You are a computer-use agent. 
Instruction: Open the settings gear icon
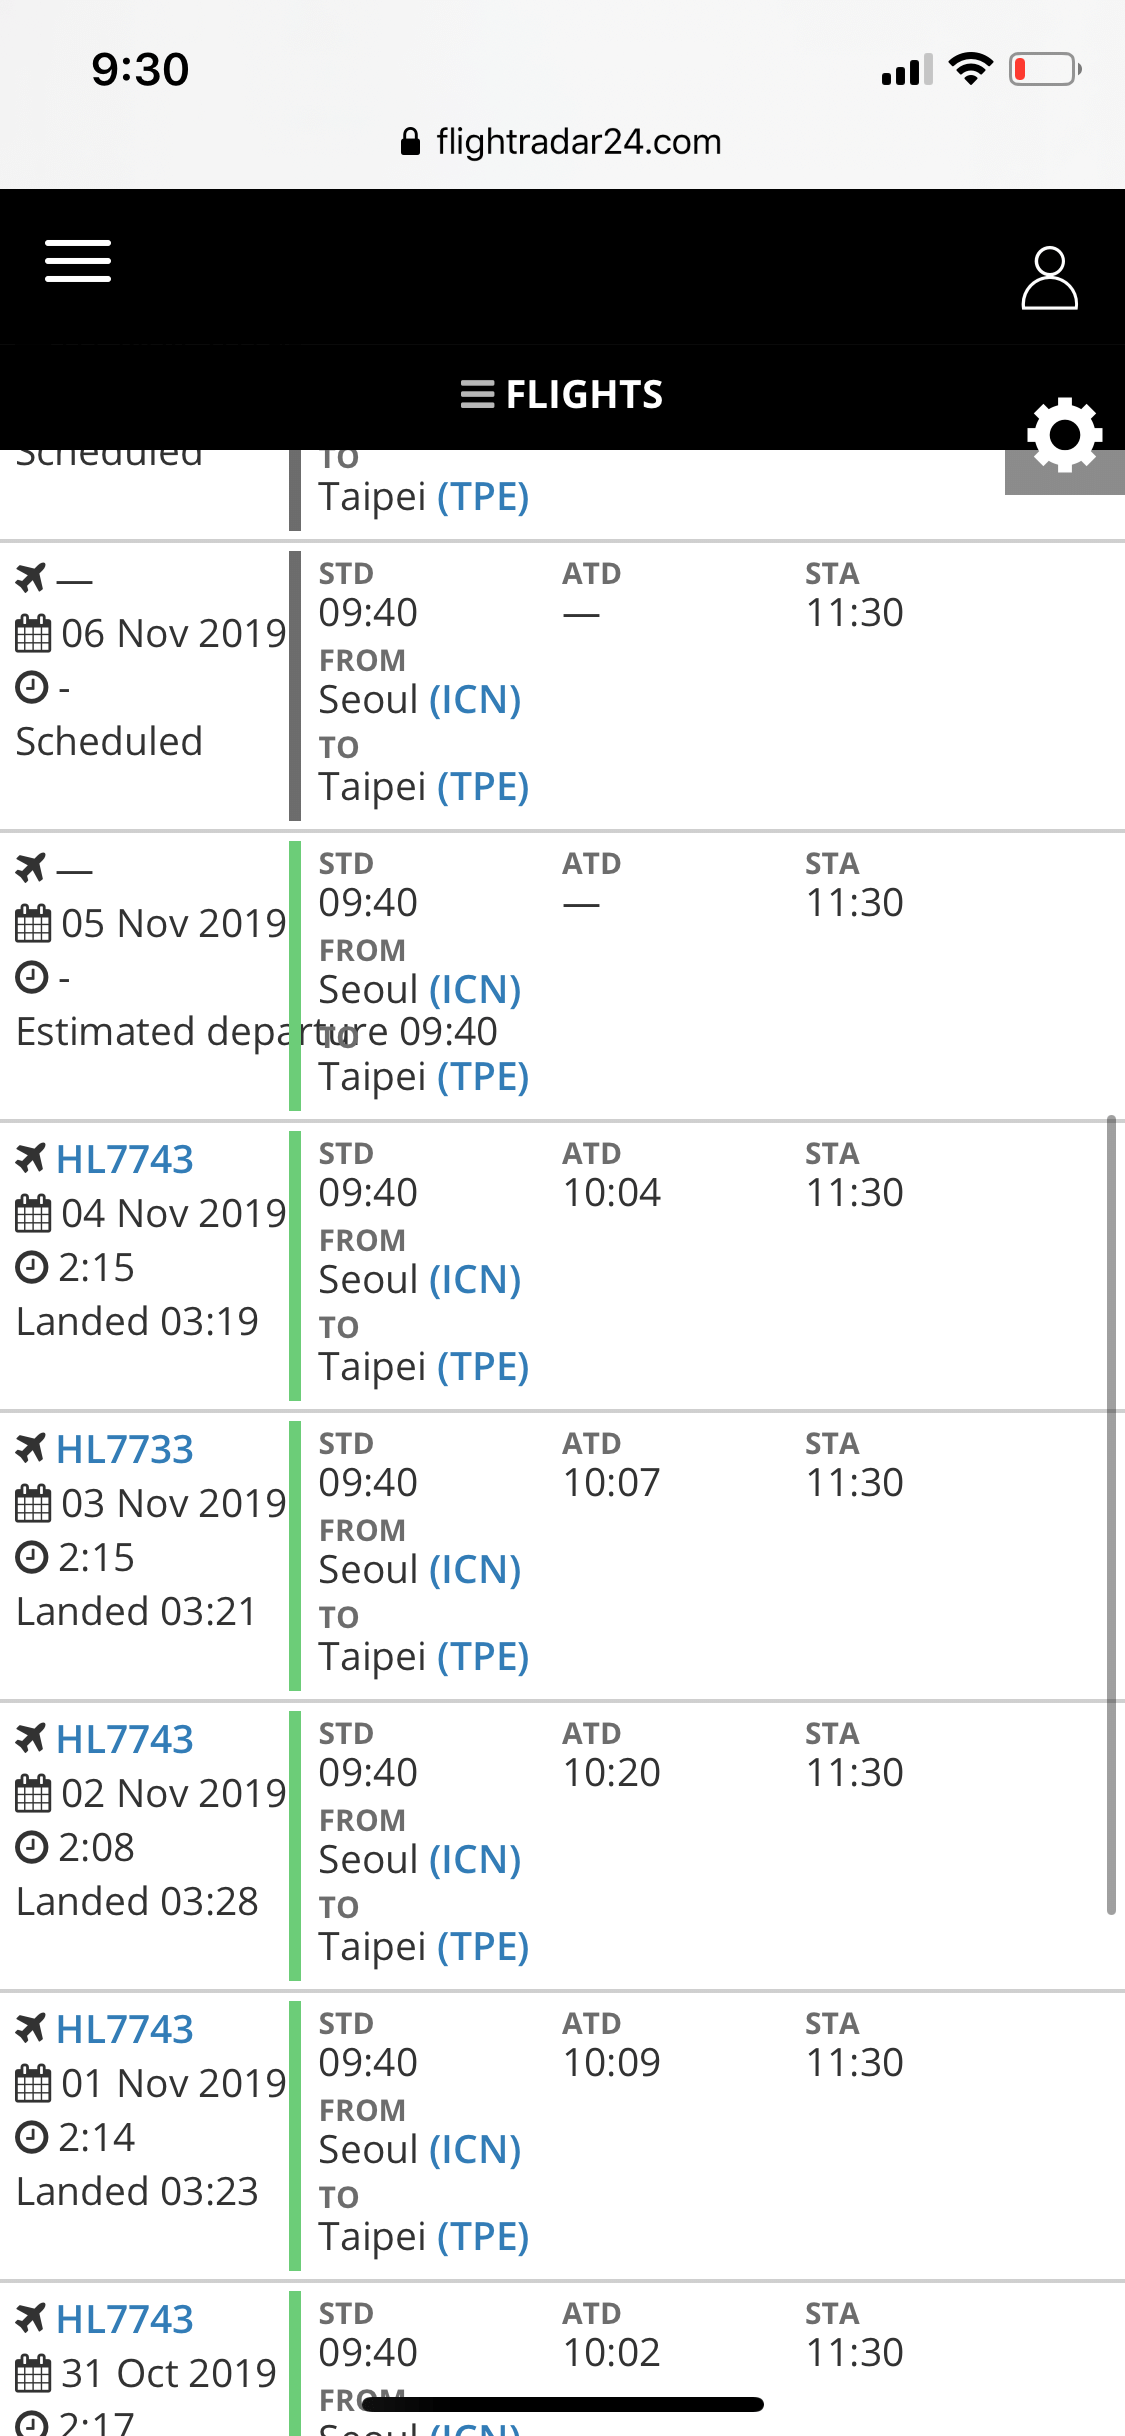pyautogui.click(x=1064, y=435)
